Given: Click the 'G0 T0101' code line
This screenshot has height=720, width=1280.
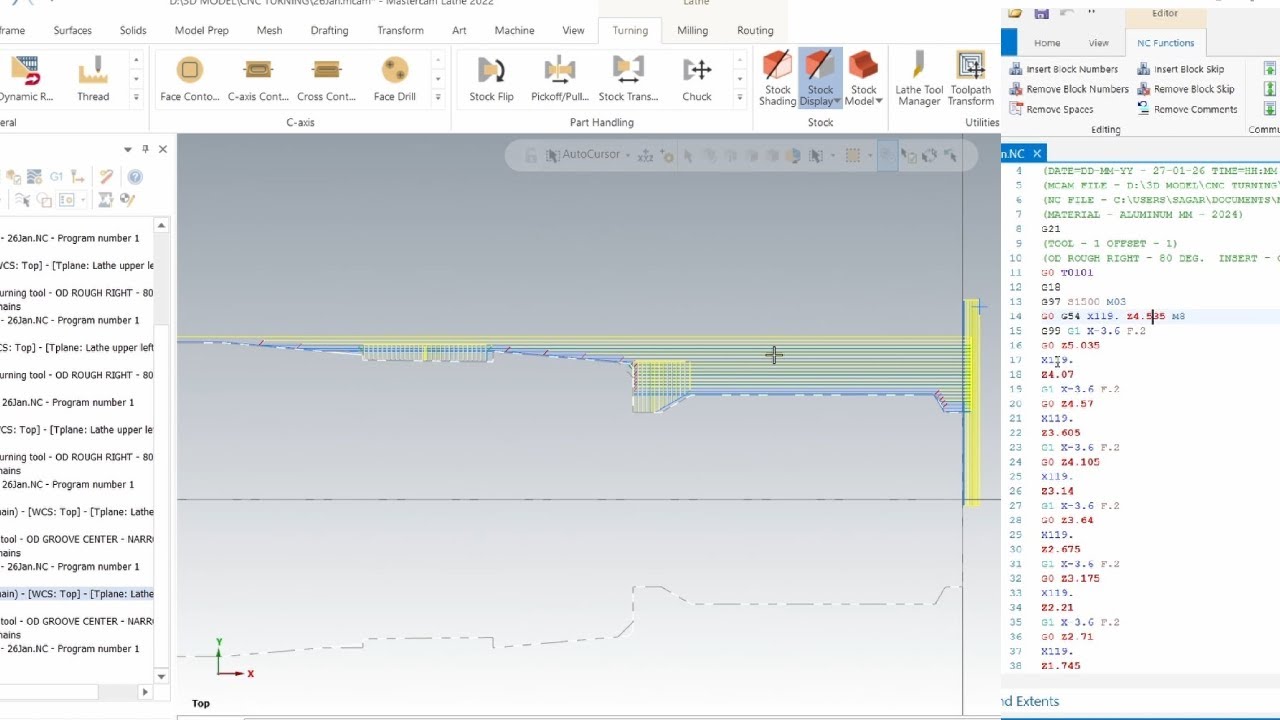Looking at the screenshot, I should [1067, 272].
